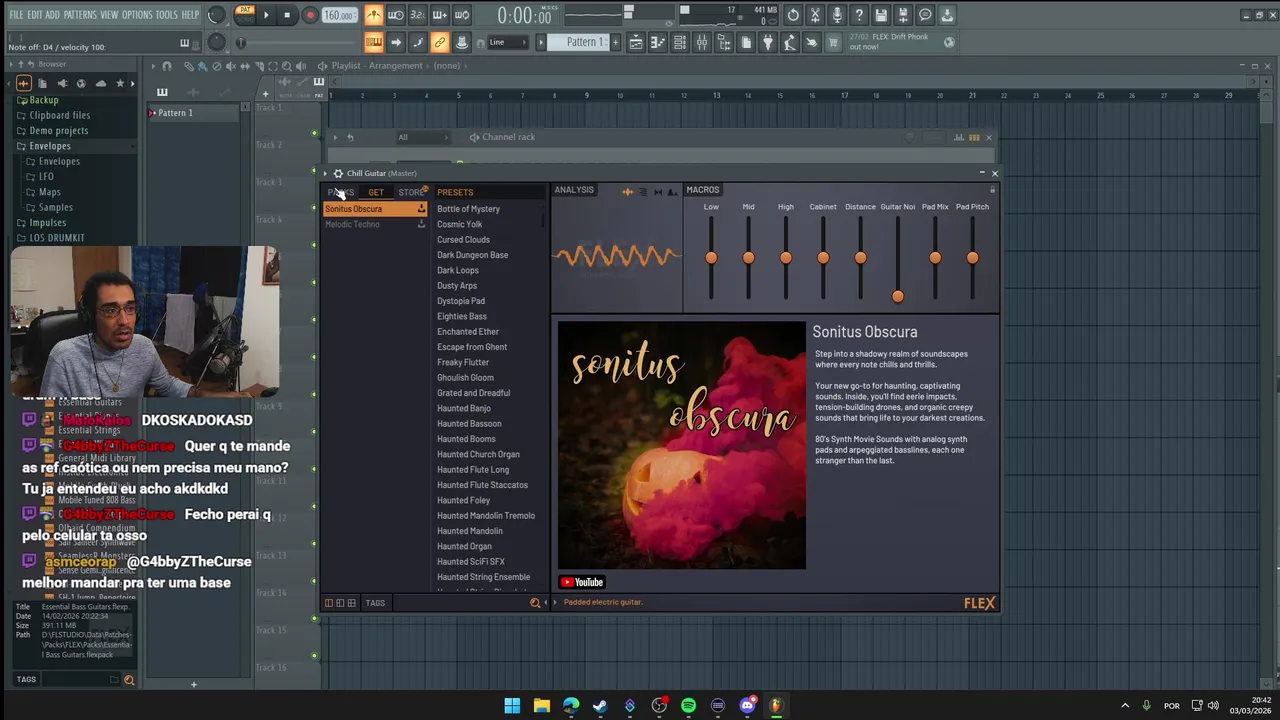Screen dimensions: 1280x720
Task: Expand the Envelopes browser folder
Action: click(x=49, y=146)
